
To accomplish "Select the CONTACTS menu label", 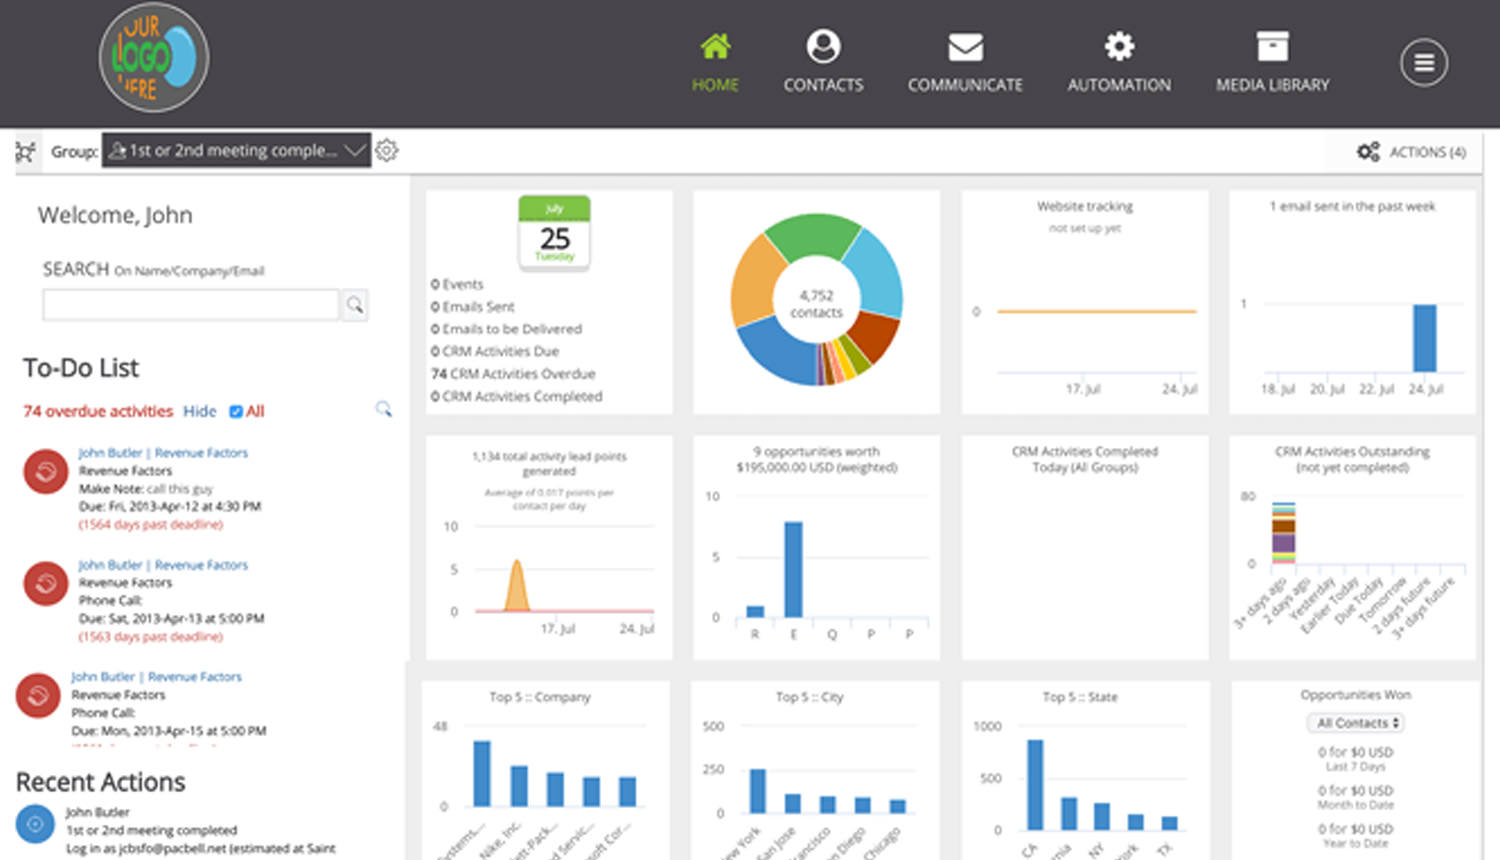I will pos(823,85).
